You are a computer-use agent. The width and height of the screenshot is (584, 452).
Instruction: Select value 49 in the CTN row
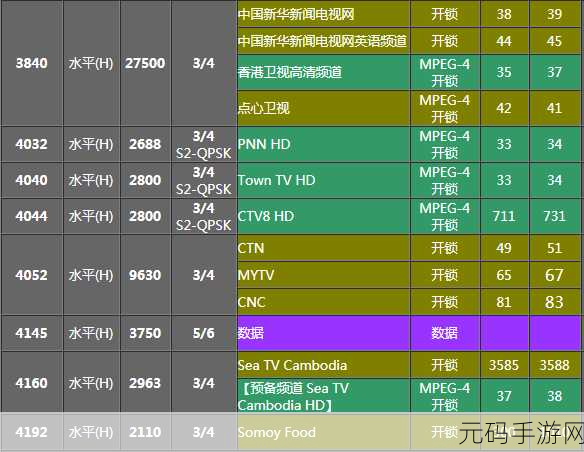click(504, 248)
